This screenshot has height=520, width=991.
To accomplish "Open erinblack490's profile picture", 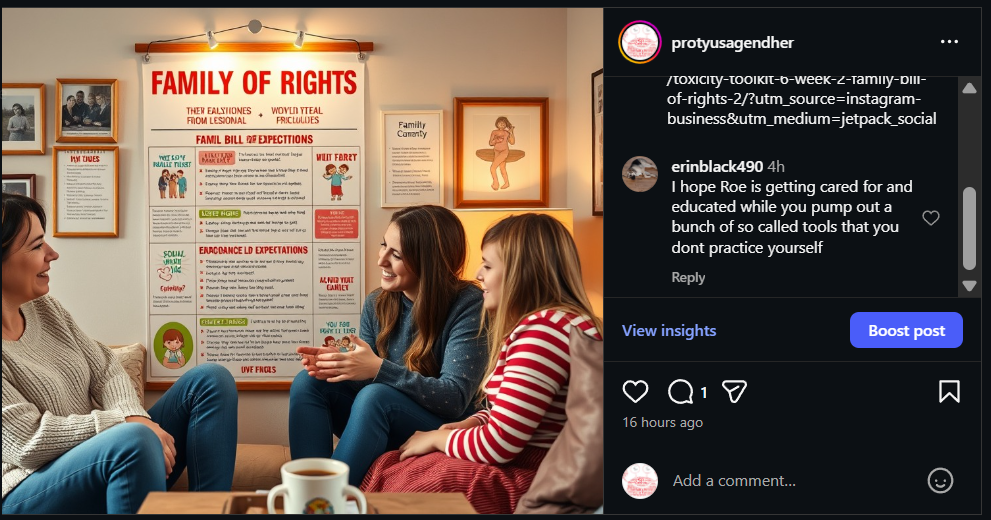I will tap(640, 174).
